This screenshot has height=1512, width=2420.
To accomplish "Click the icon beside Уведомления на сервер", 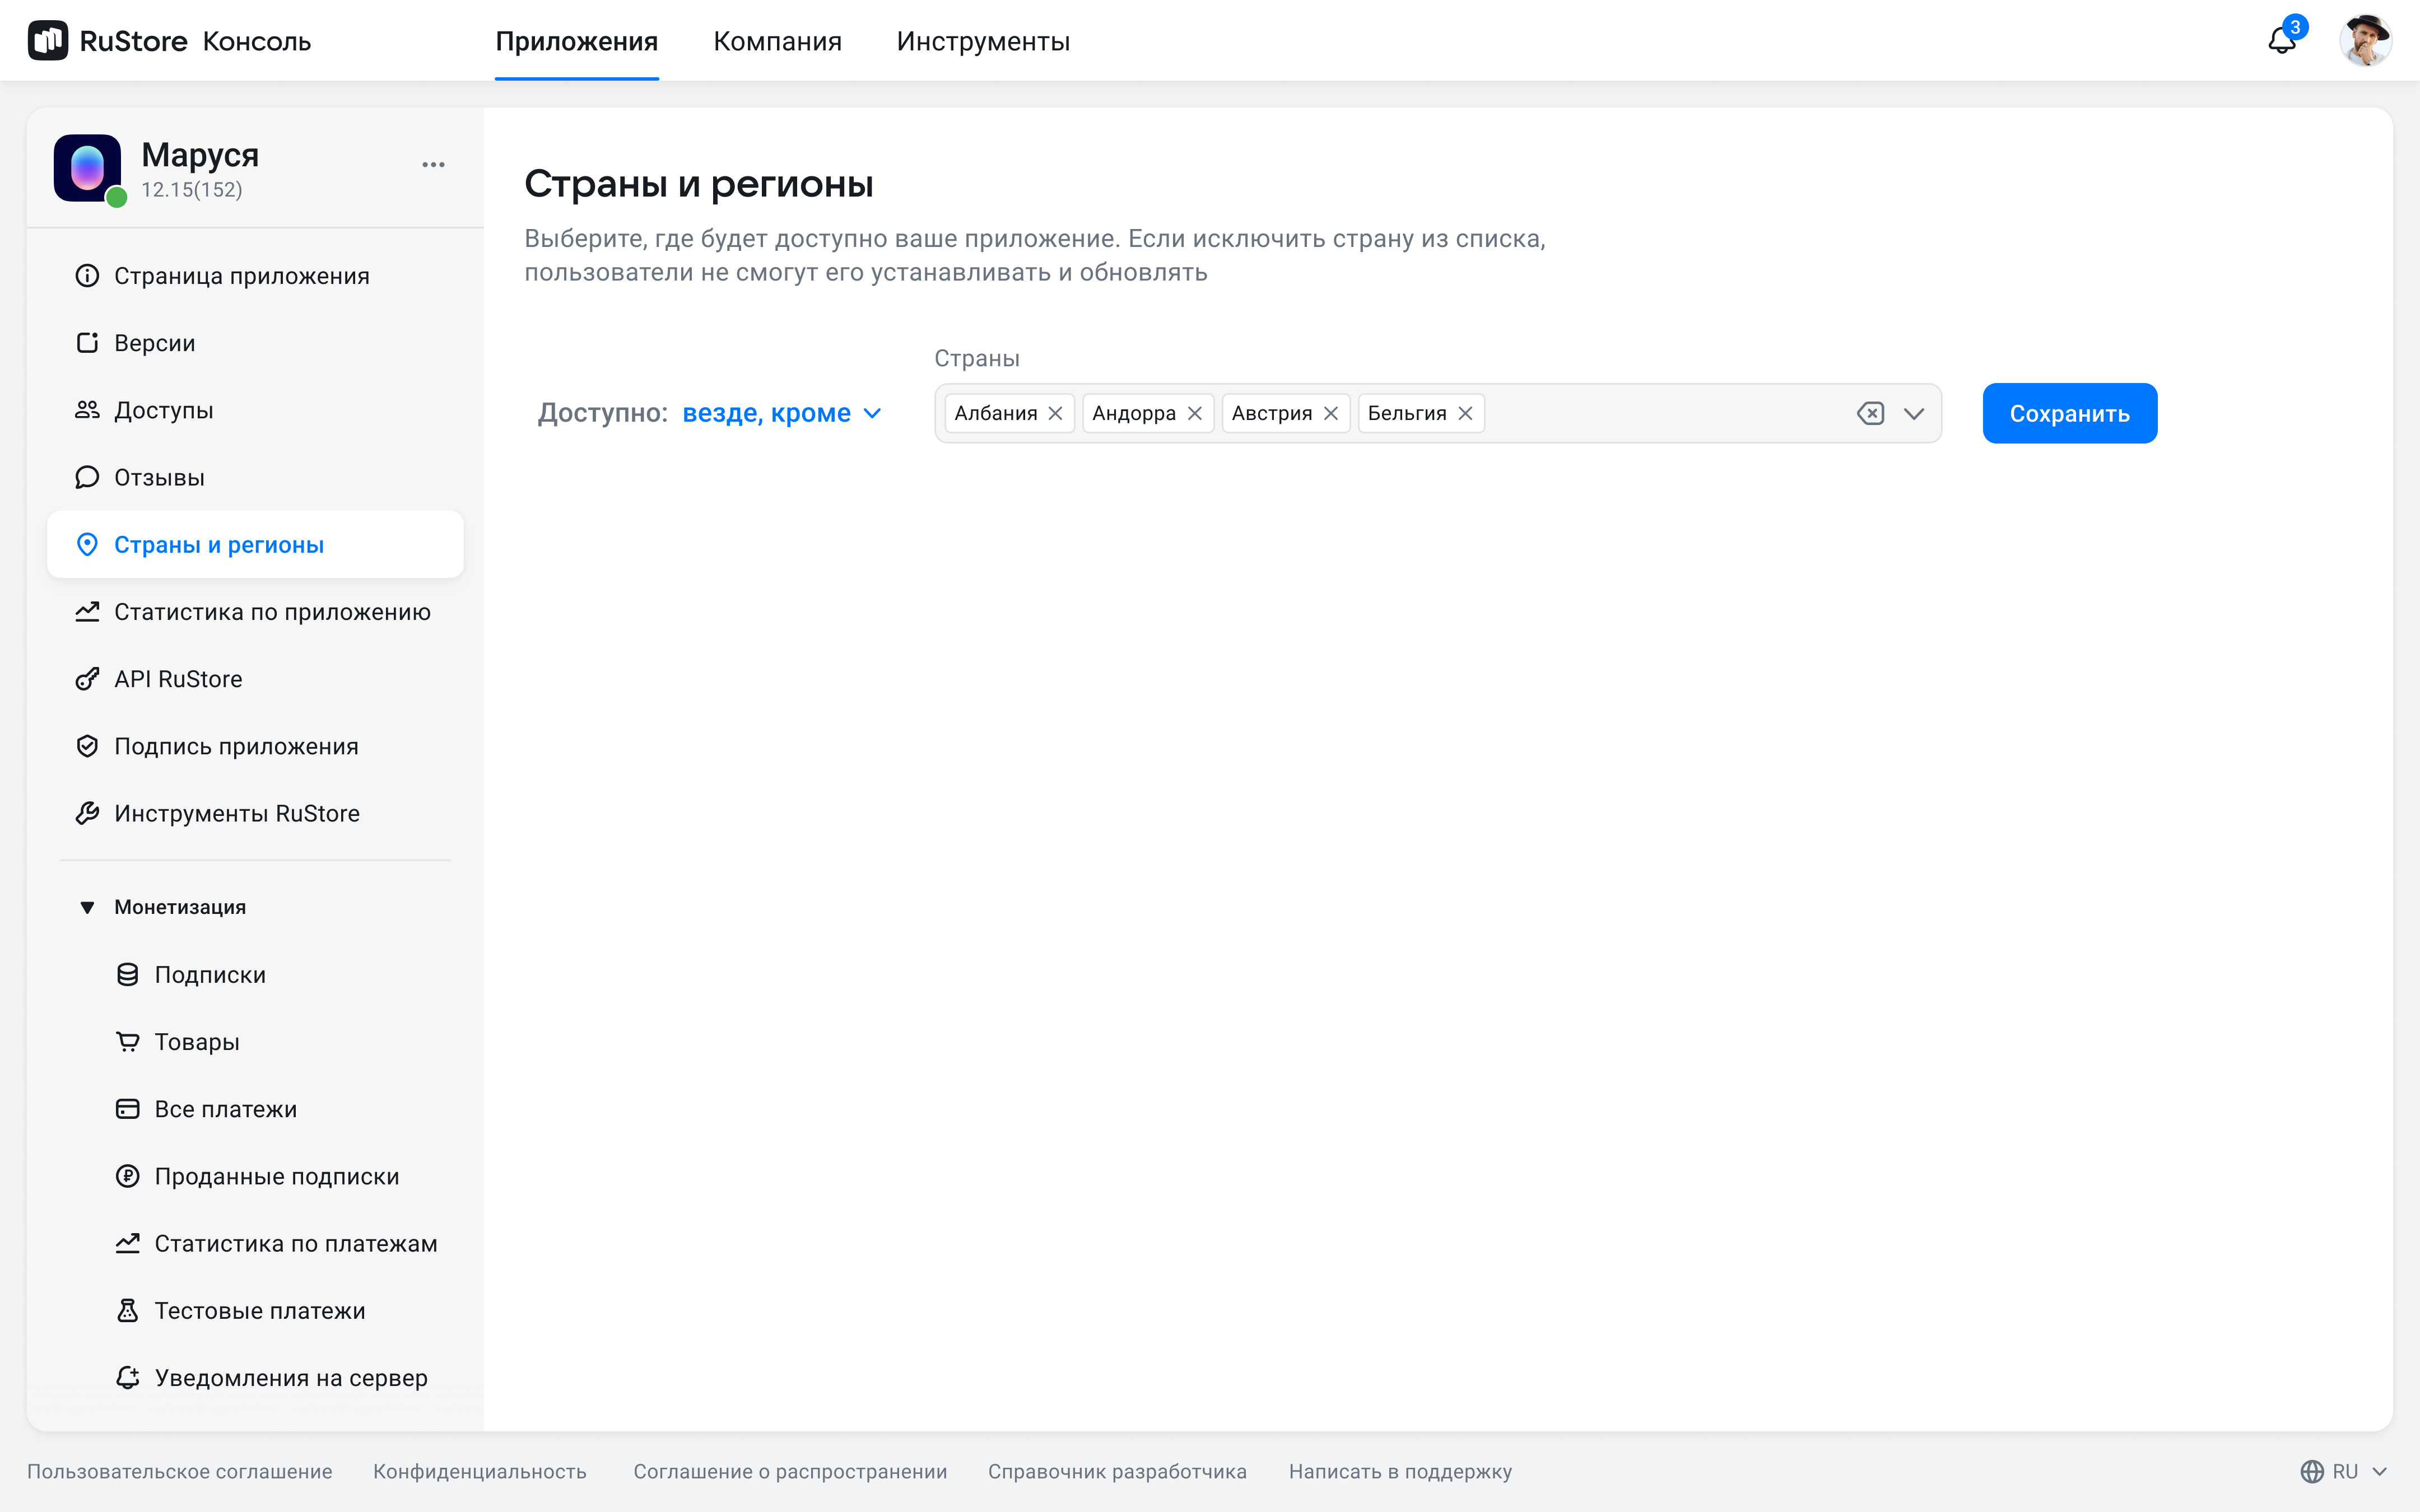I will (128, 1378).
